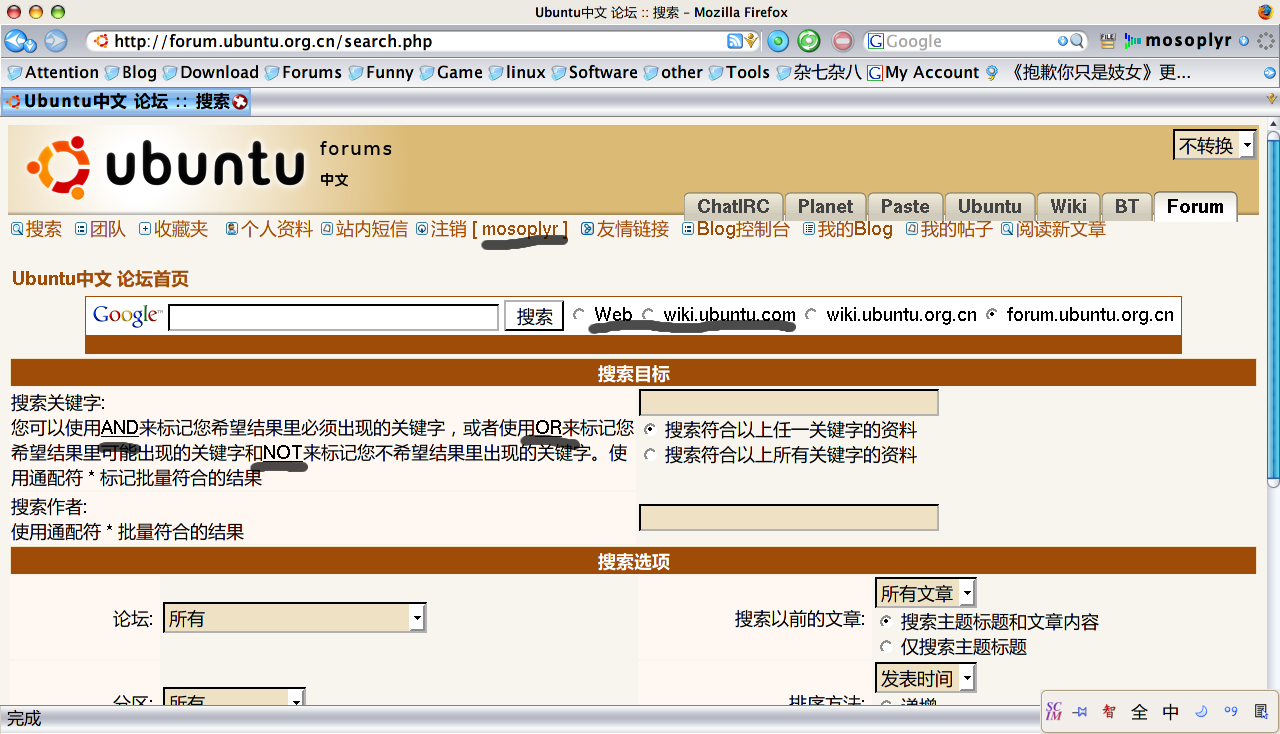Open the 发表时间 sort dropdown

pyautogui.click(x=925, y=679)
